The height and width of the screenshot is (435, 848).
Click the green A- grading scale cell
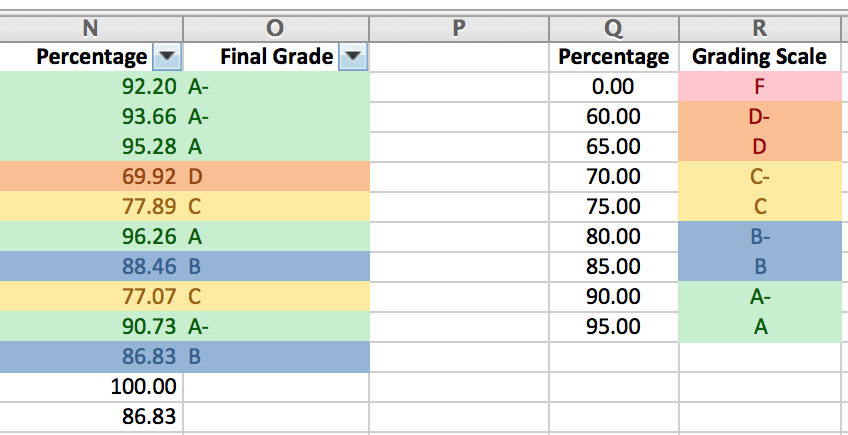pos(759,297)
